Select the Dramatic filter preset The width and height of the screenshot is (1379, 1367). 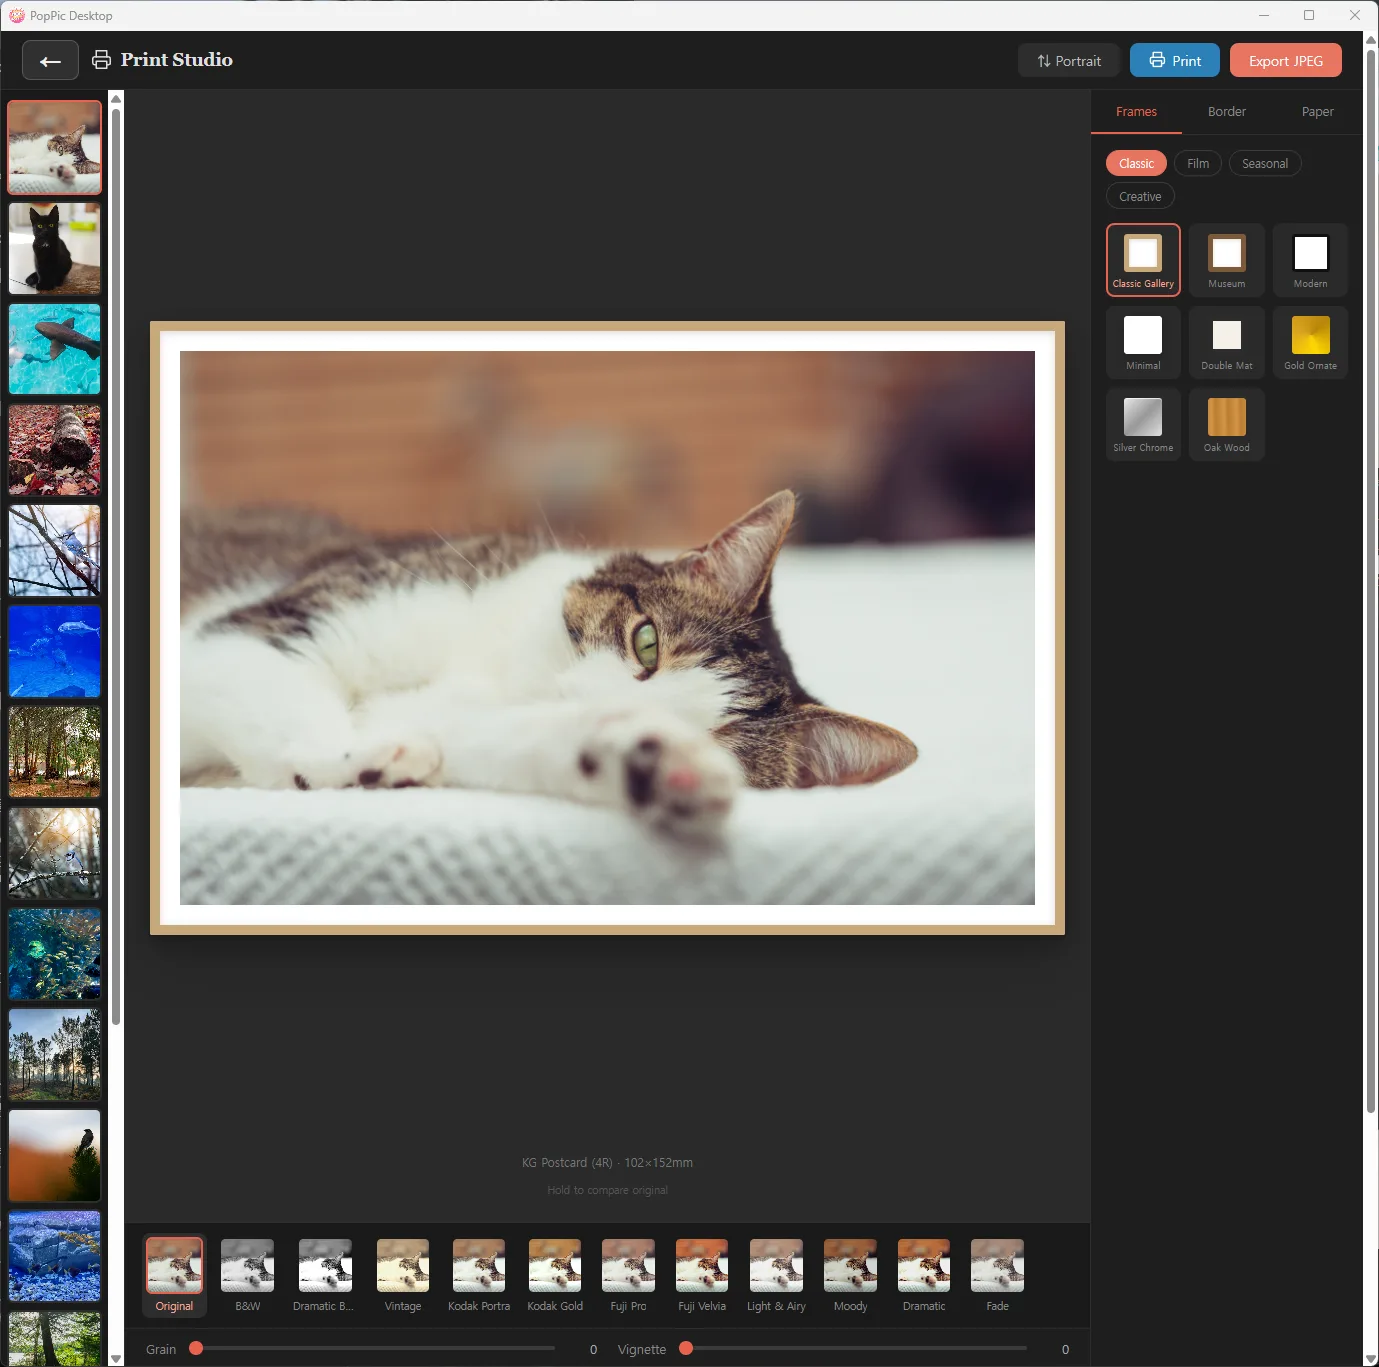point(924,1276)
